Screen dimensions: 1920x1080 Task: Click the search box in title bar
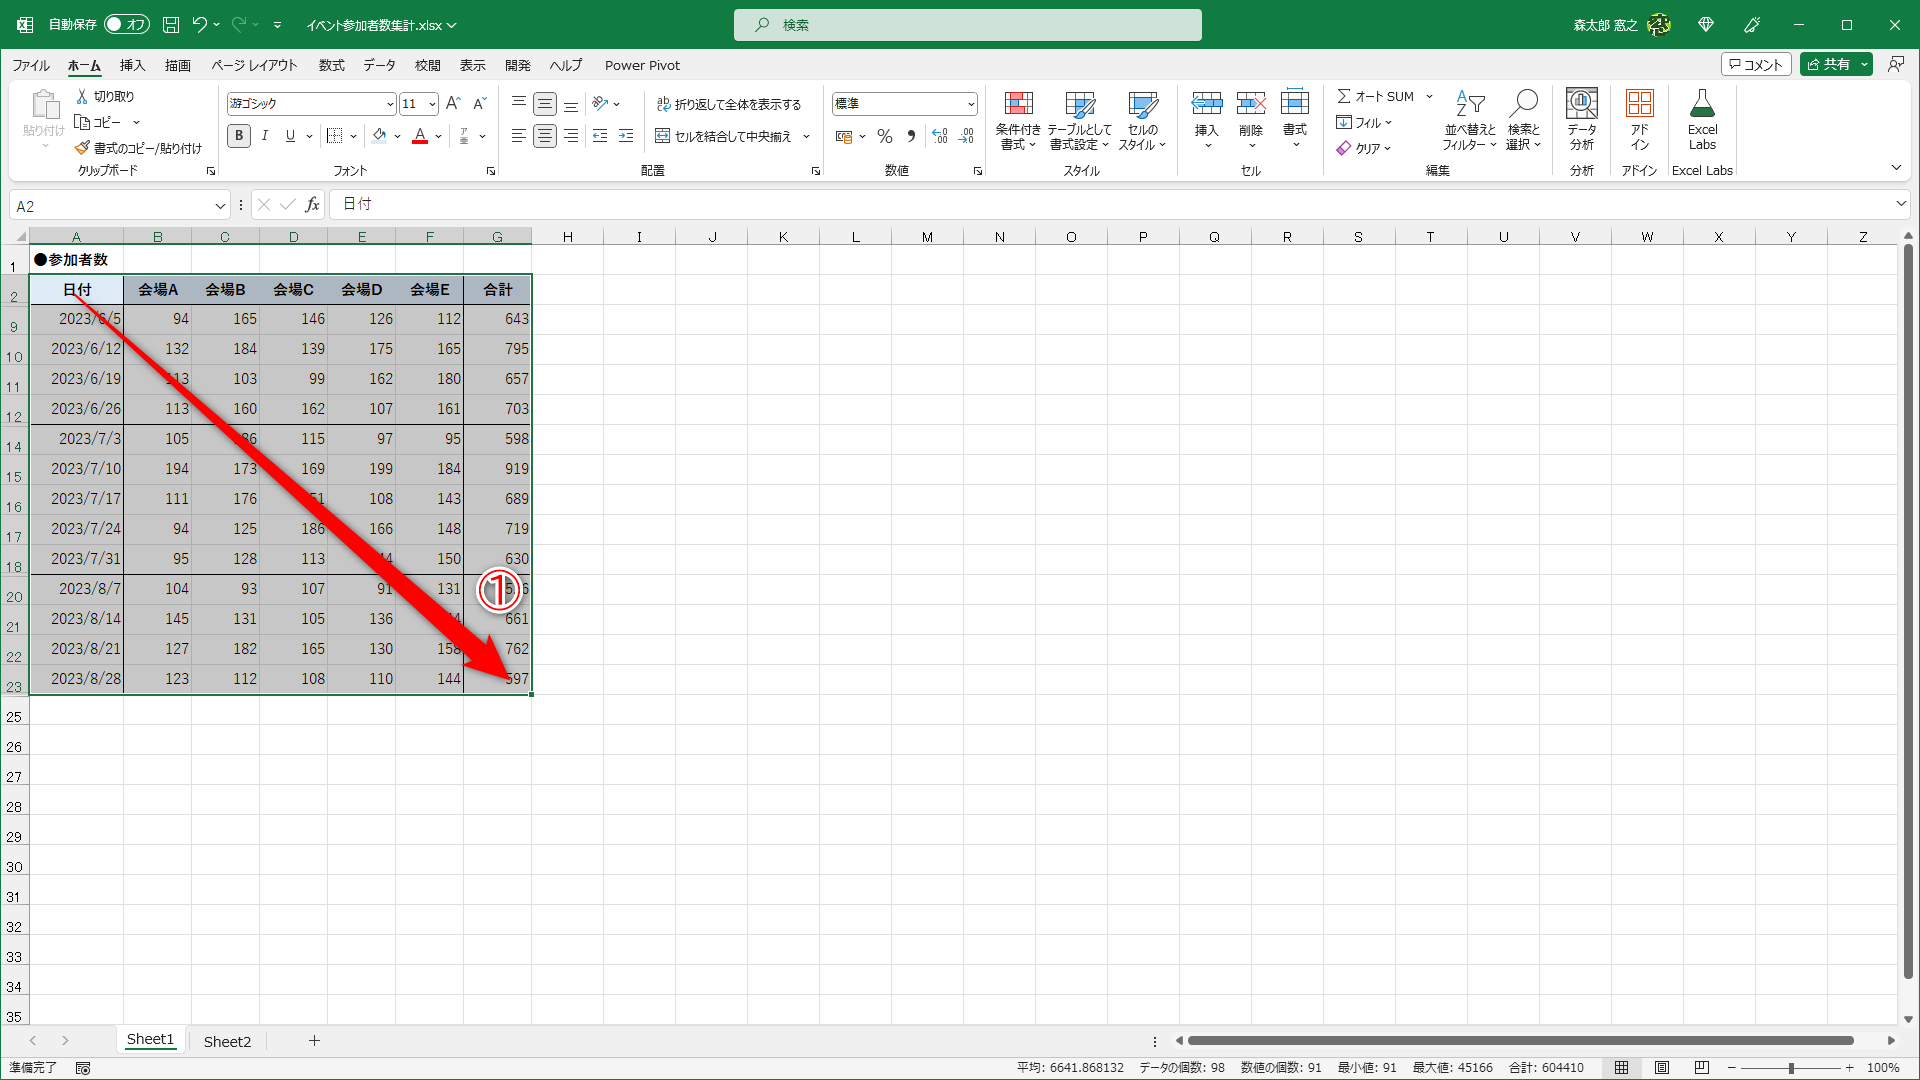[x=967, y=25]
